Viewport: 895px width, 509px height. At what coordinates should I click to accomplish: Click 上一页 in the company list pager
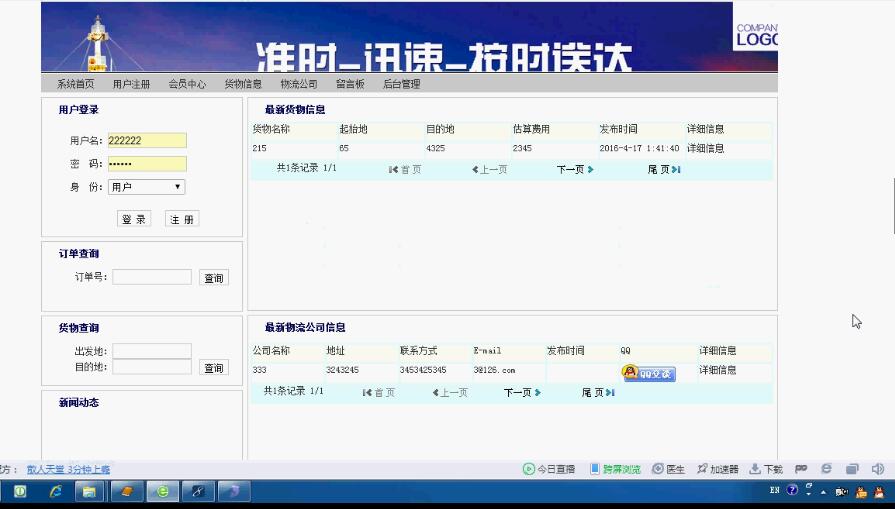click(x=450, y=393)
